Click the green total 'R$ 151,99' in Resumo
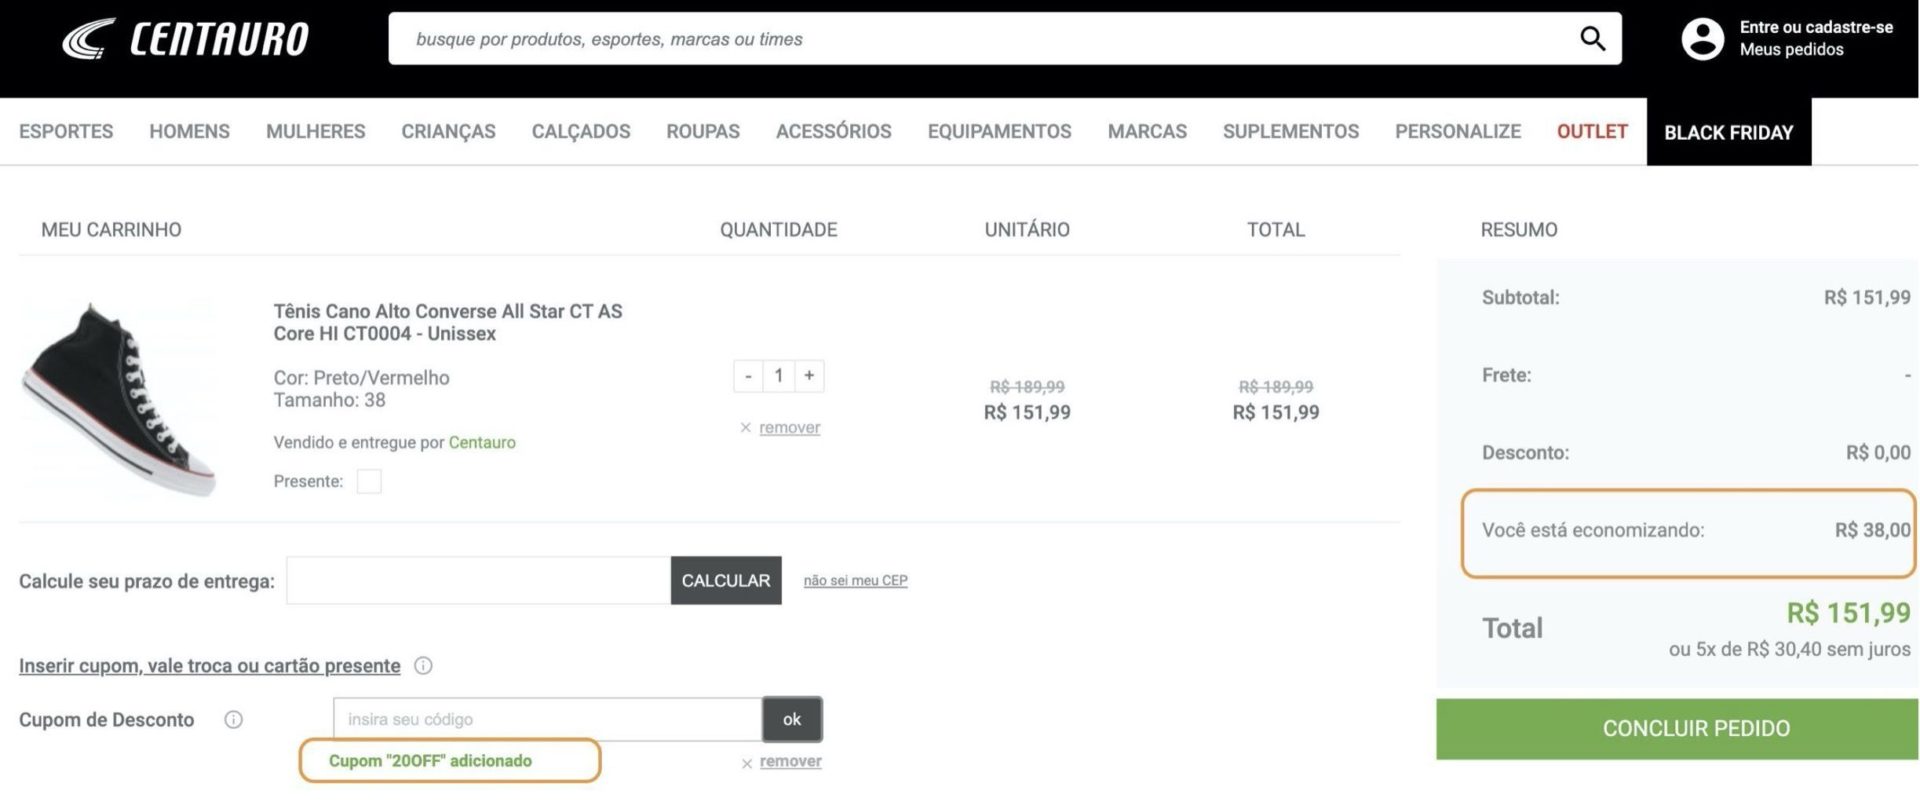Image resolution: width=1920 pixels, height=809 pixels. pos(1848,613)
